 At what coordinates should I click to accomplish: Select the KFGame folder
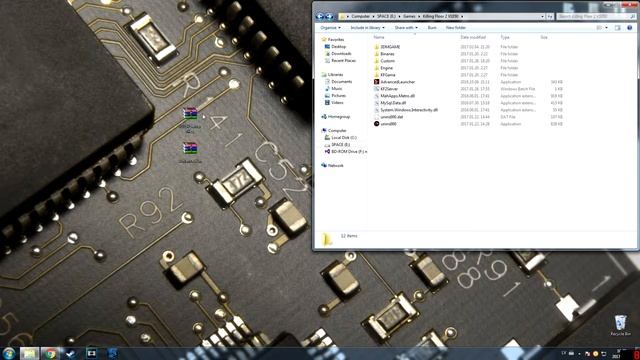tap(384, 75)
